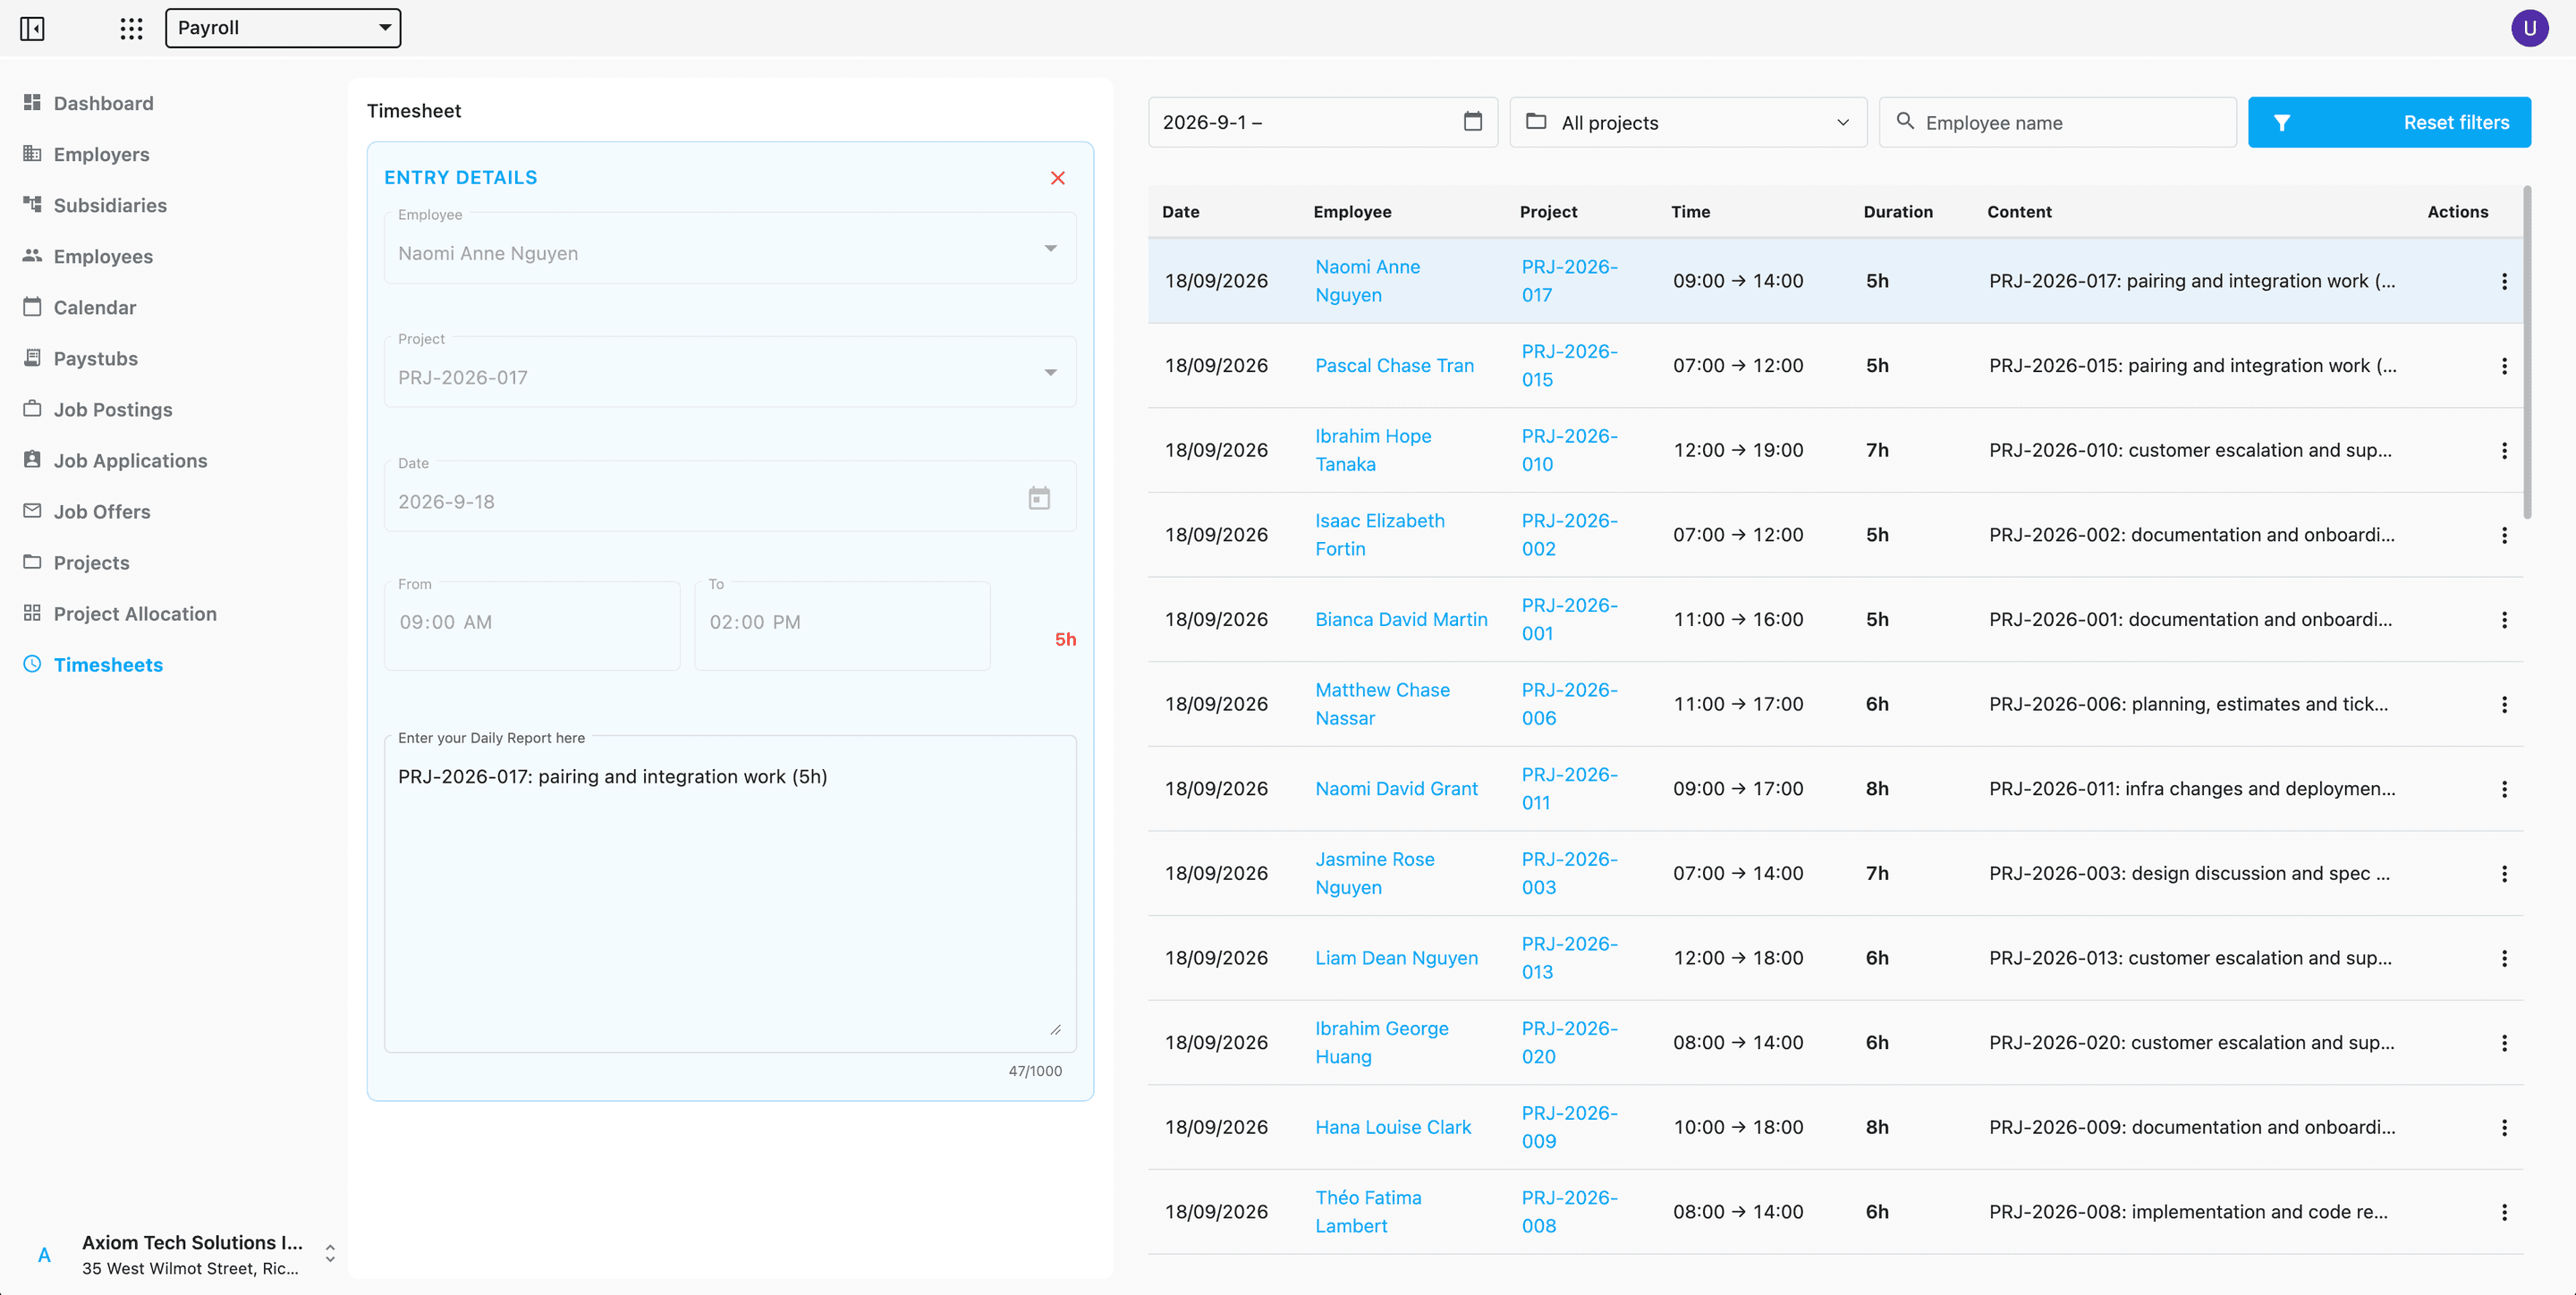Close the Entry Details panel
2576x1295 pixels.
1057,178
